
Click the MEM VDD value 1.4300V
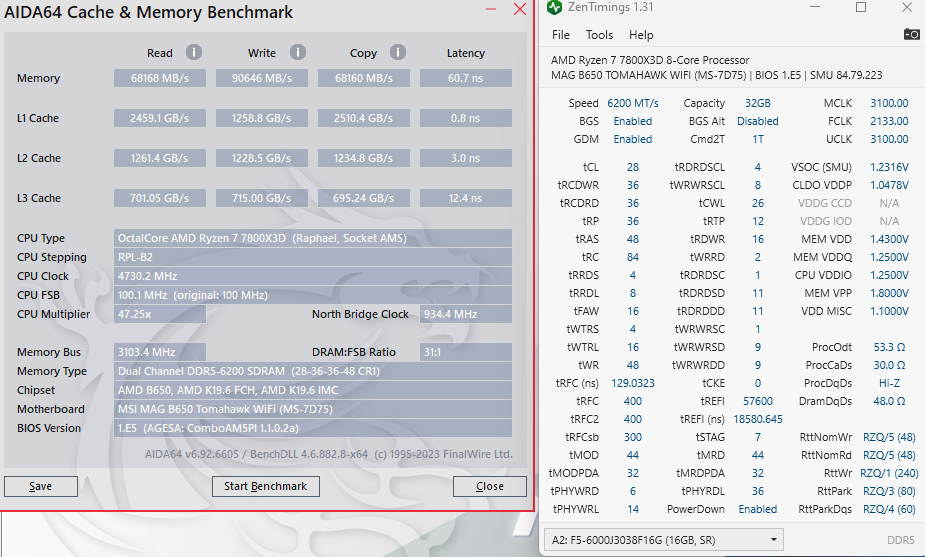(x=889, y=239)
